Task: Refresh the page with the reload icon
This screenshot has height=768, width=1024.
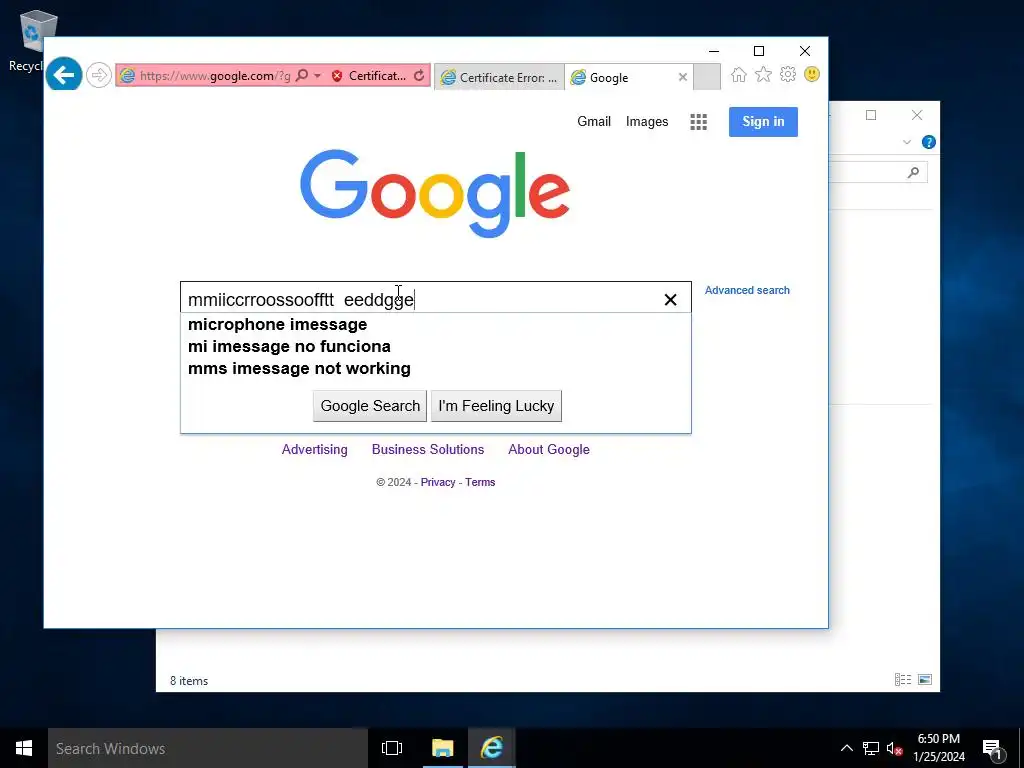Action: coord(419,76)
